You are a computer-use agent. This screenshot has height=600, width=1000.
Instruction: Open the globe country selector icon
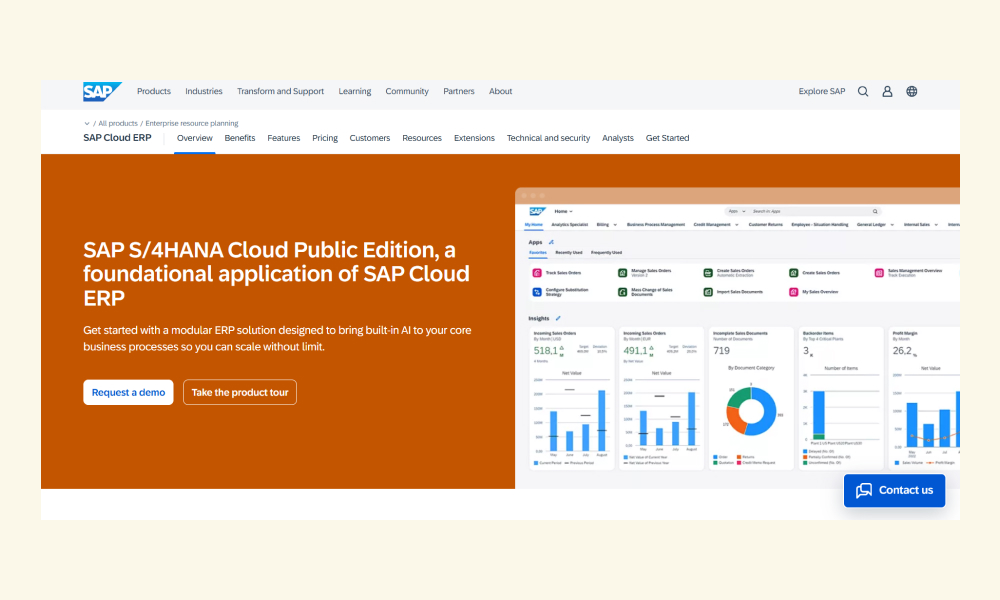[912, 91]
